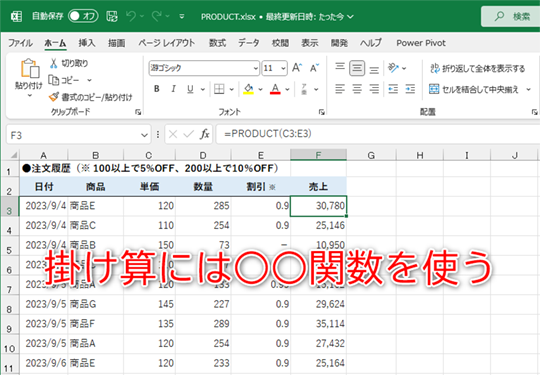The height and width of the screenshot is (375, 540).
Task: Select the column F header
Action: point(318,155)
